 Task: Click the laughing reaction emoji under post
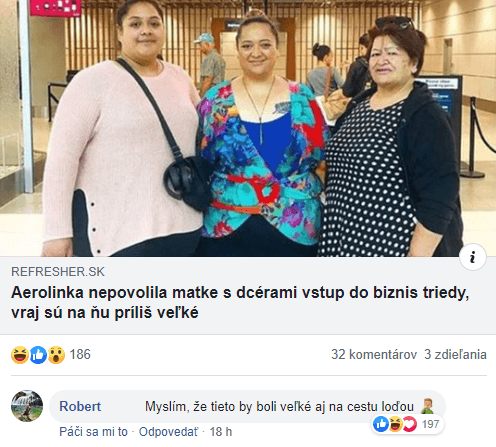click(20, 355)
